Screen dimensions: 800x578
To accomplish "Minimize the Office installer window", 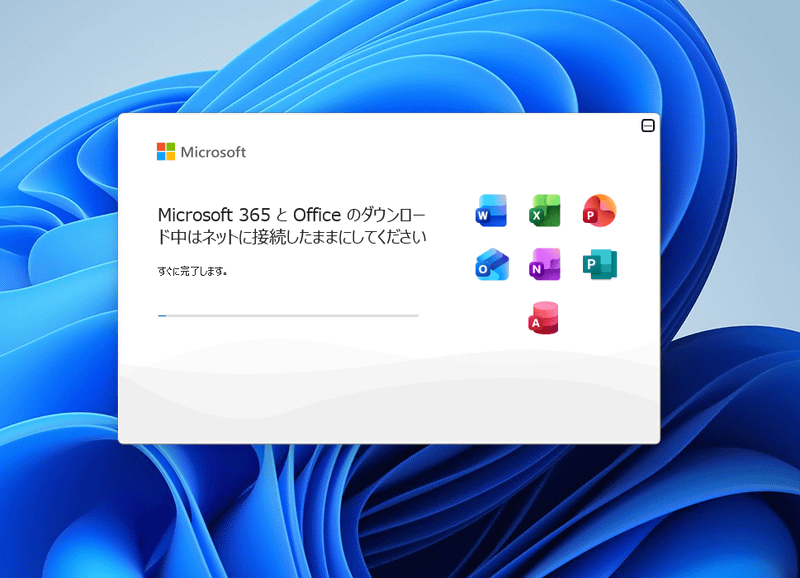I will click(x=649, y=125).
